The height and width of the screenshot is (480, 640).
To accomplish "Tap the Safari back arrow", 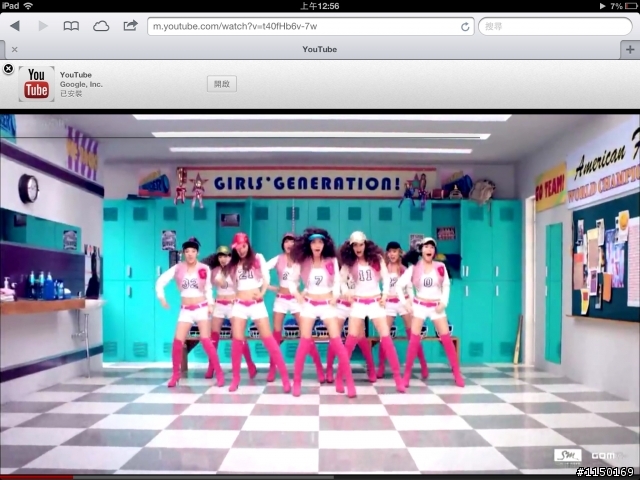I will click(x=15, y=26).
